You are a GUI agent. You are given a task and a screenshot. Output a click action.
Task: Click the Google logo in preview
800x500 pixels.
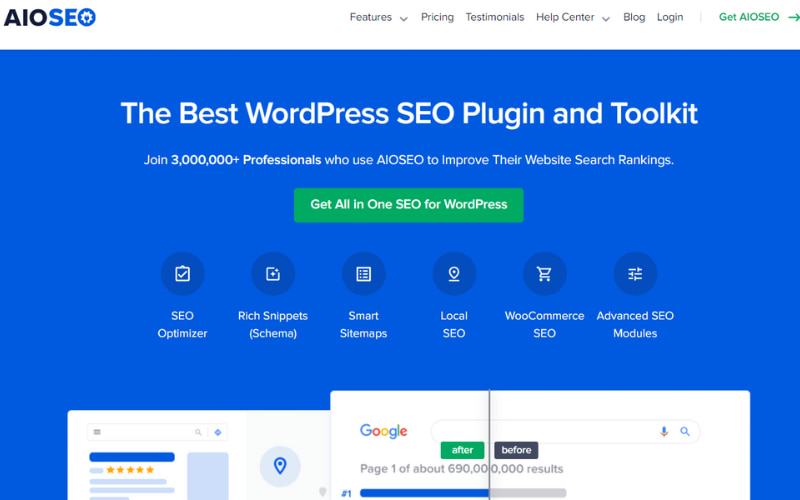tap(384, 431)
